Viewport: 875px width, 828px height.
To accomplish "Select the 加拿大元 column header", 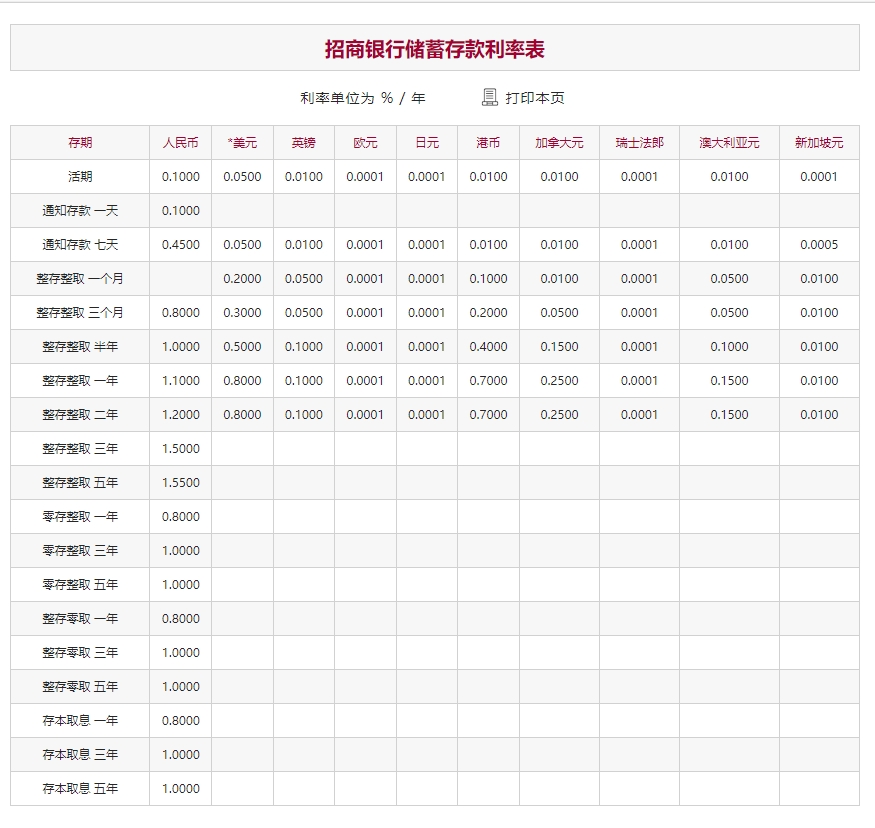I will click(x=559, y=143).
